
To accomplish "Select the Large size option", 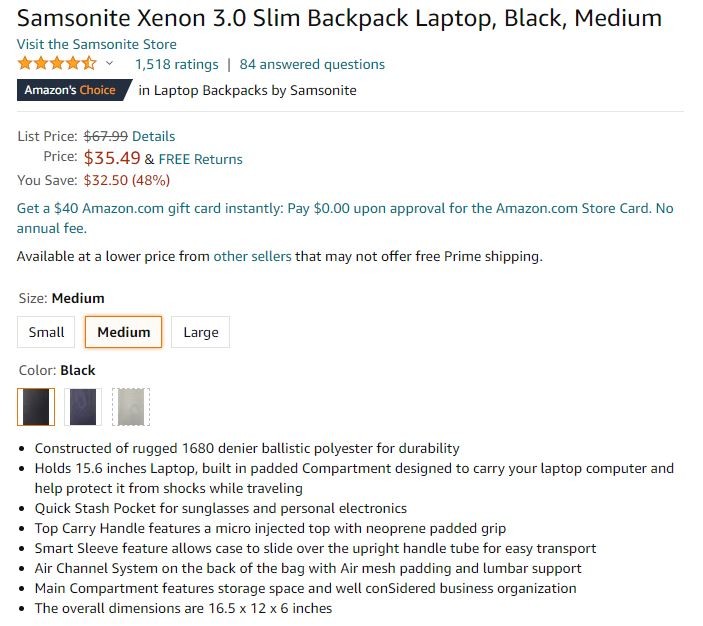I will tap(200, 332).
